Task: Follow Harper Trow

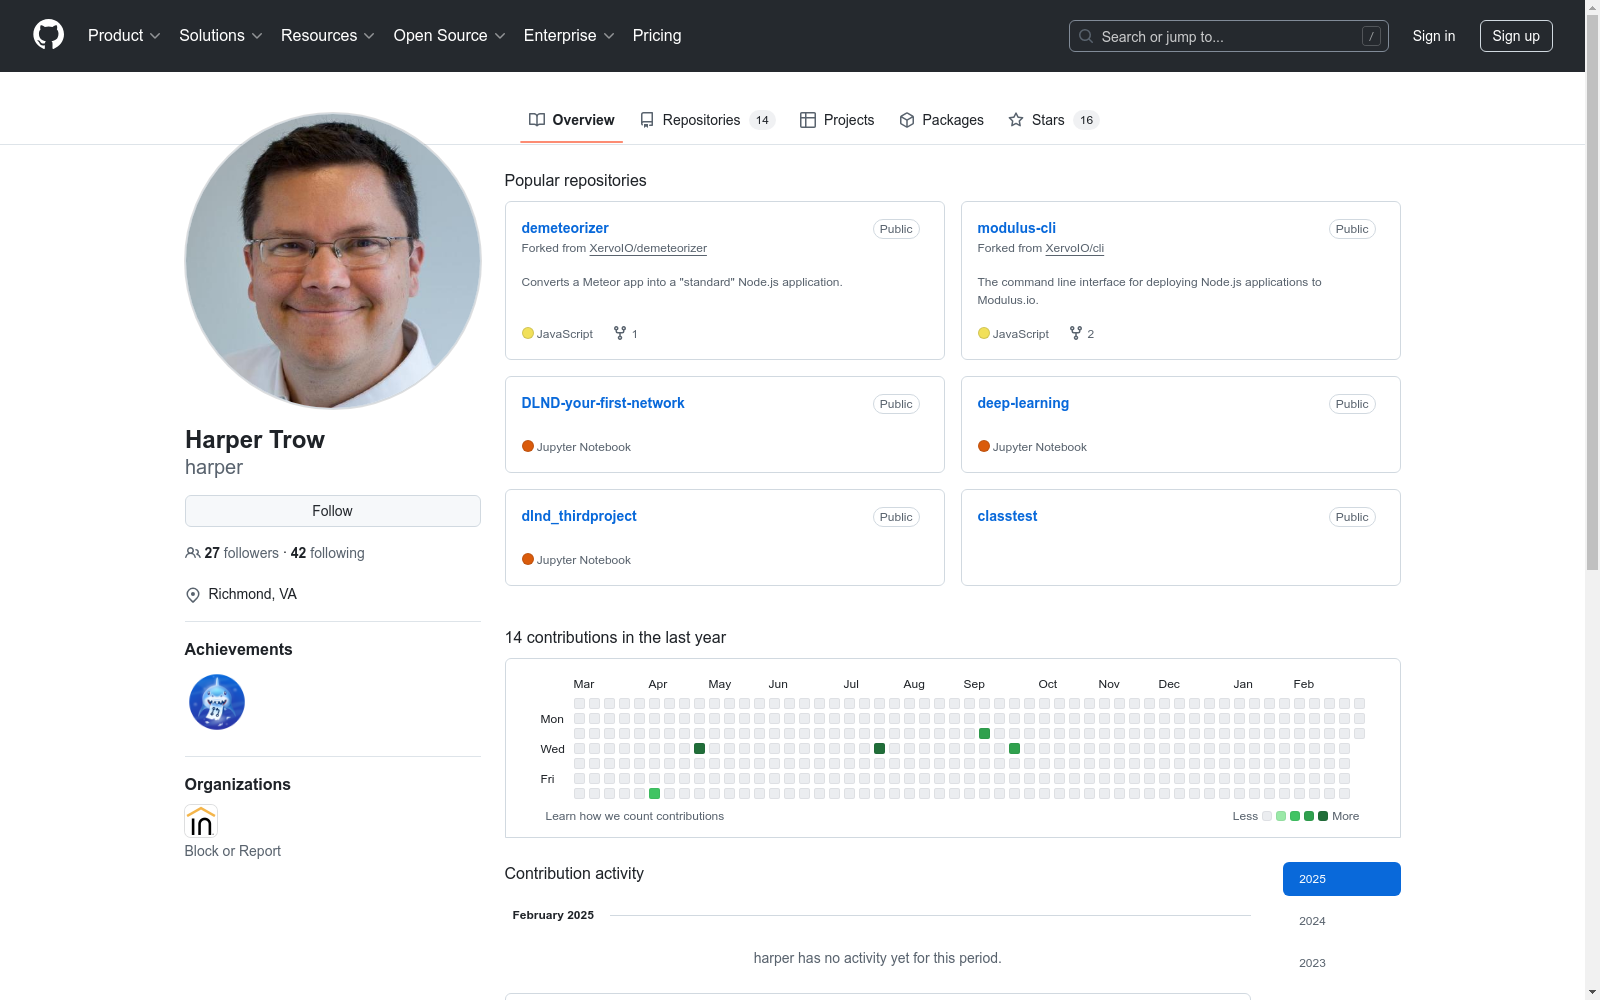Action: coord(333,511)
